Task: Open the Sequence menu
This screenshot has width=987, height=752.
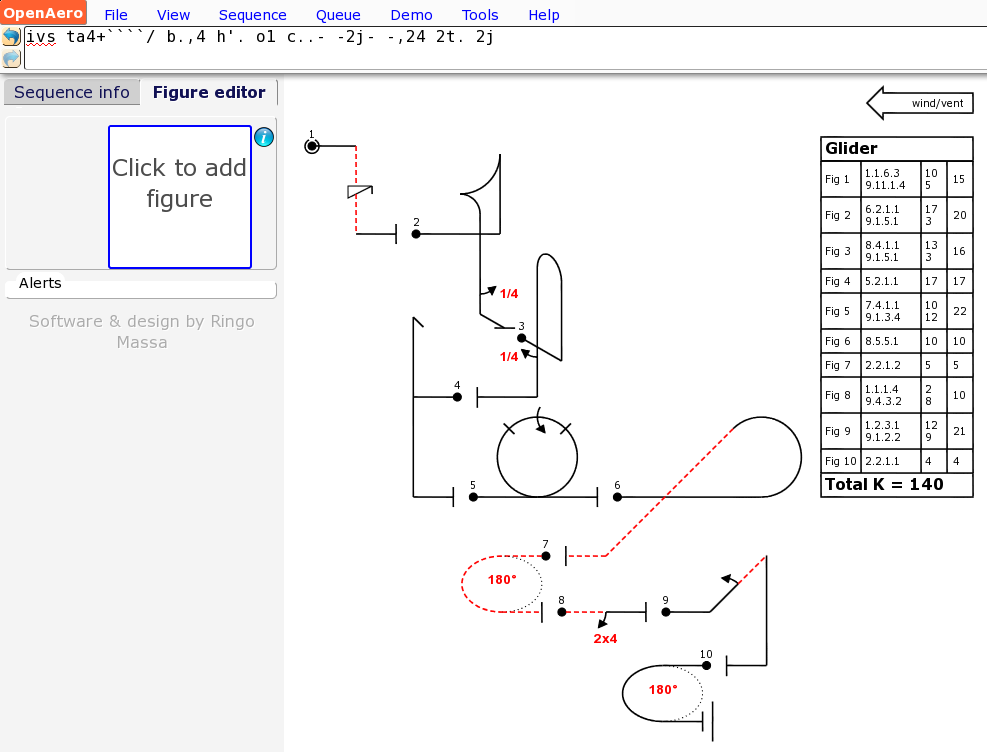Action: [x=252, y=15]
